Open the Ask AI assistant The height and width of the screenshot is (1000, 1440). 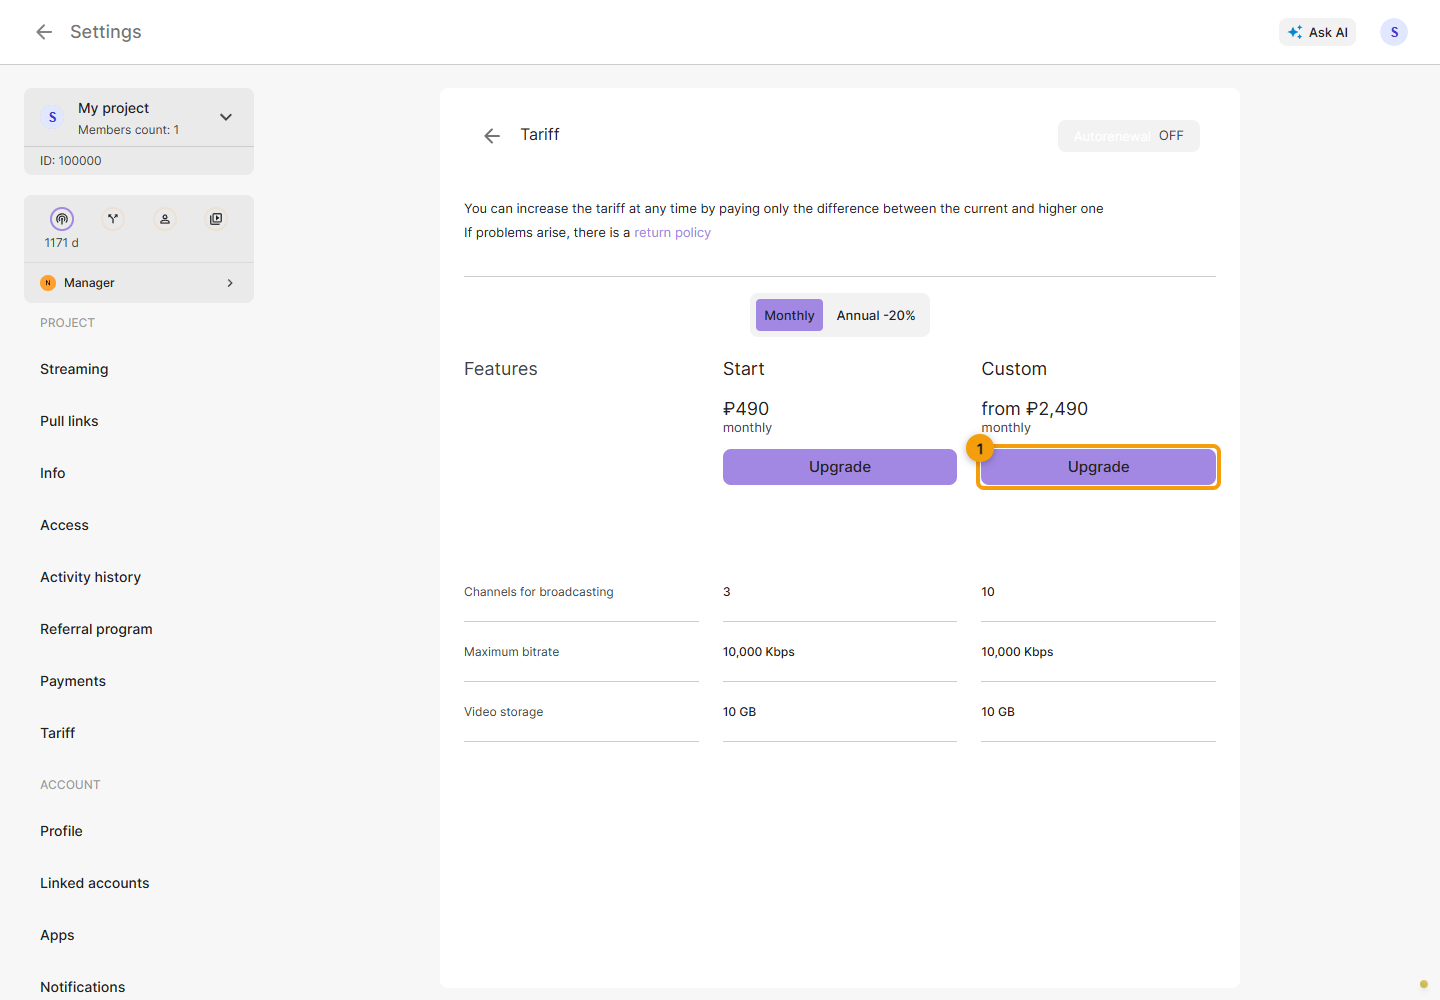[x=1318, y=32]
